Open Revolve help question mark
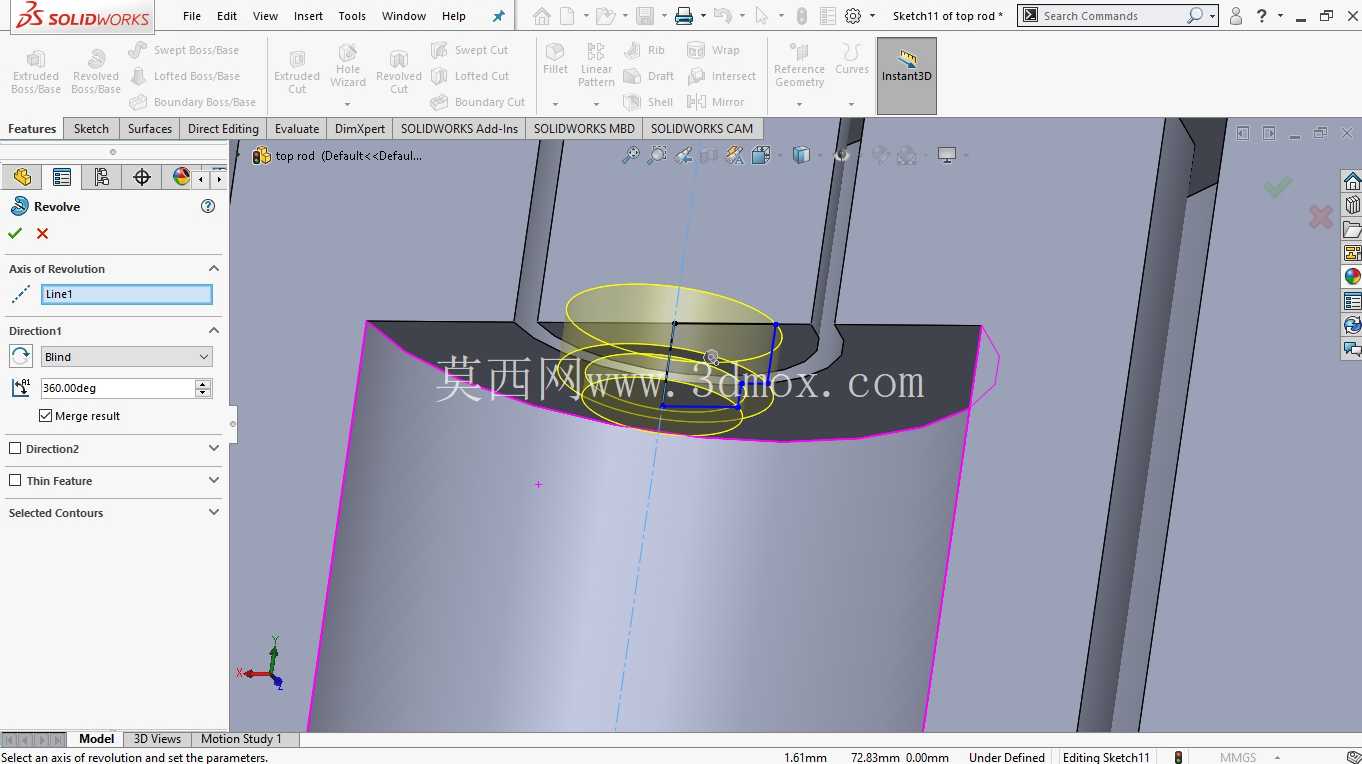Viewport: 1362px width, 764px height. (x=208, y=206)
